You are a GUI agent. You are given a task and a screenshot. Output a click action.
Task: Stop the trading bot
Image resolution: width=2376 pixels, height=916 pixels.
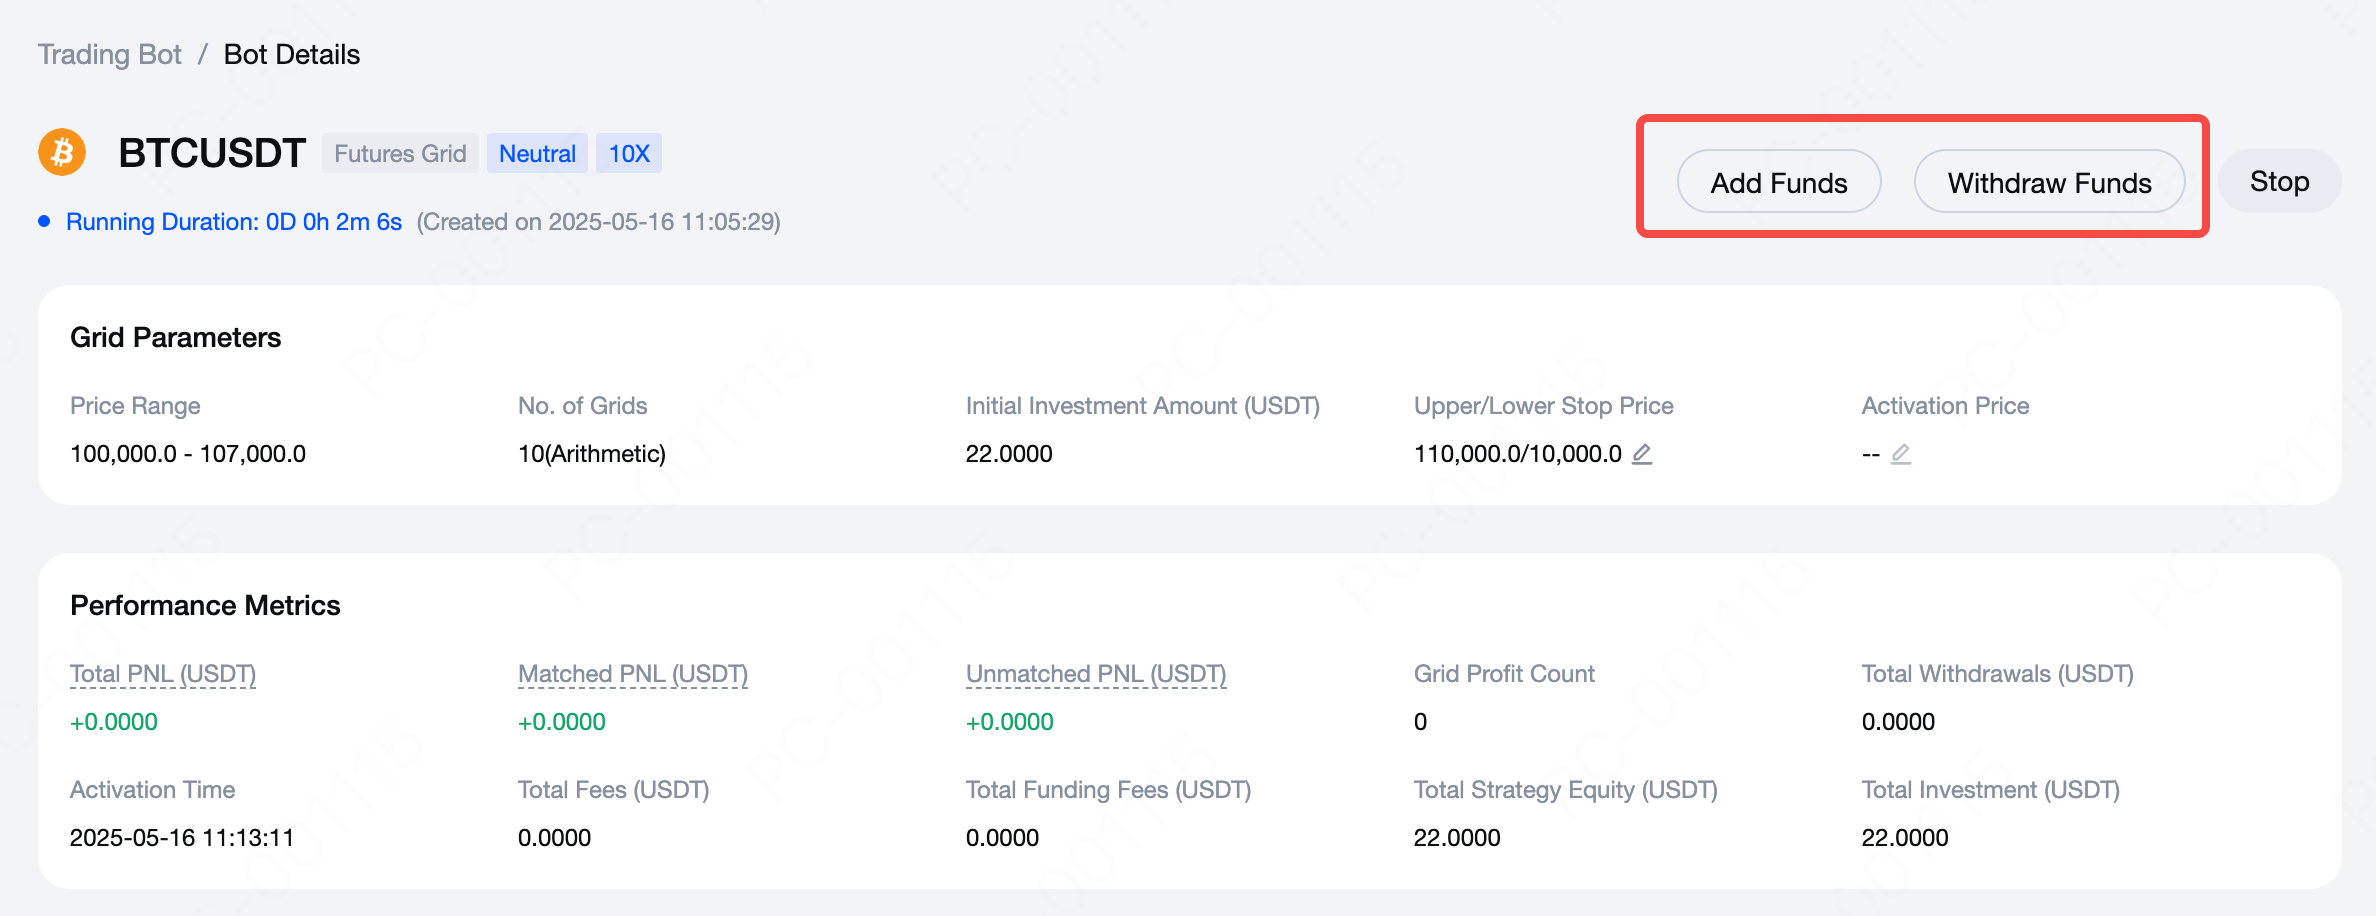point(2279,182)
